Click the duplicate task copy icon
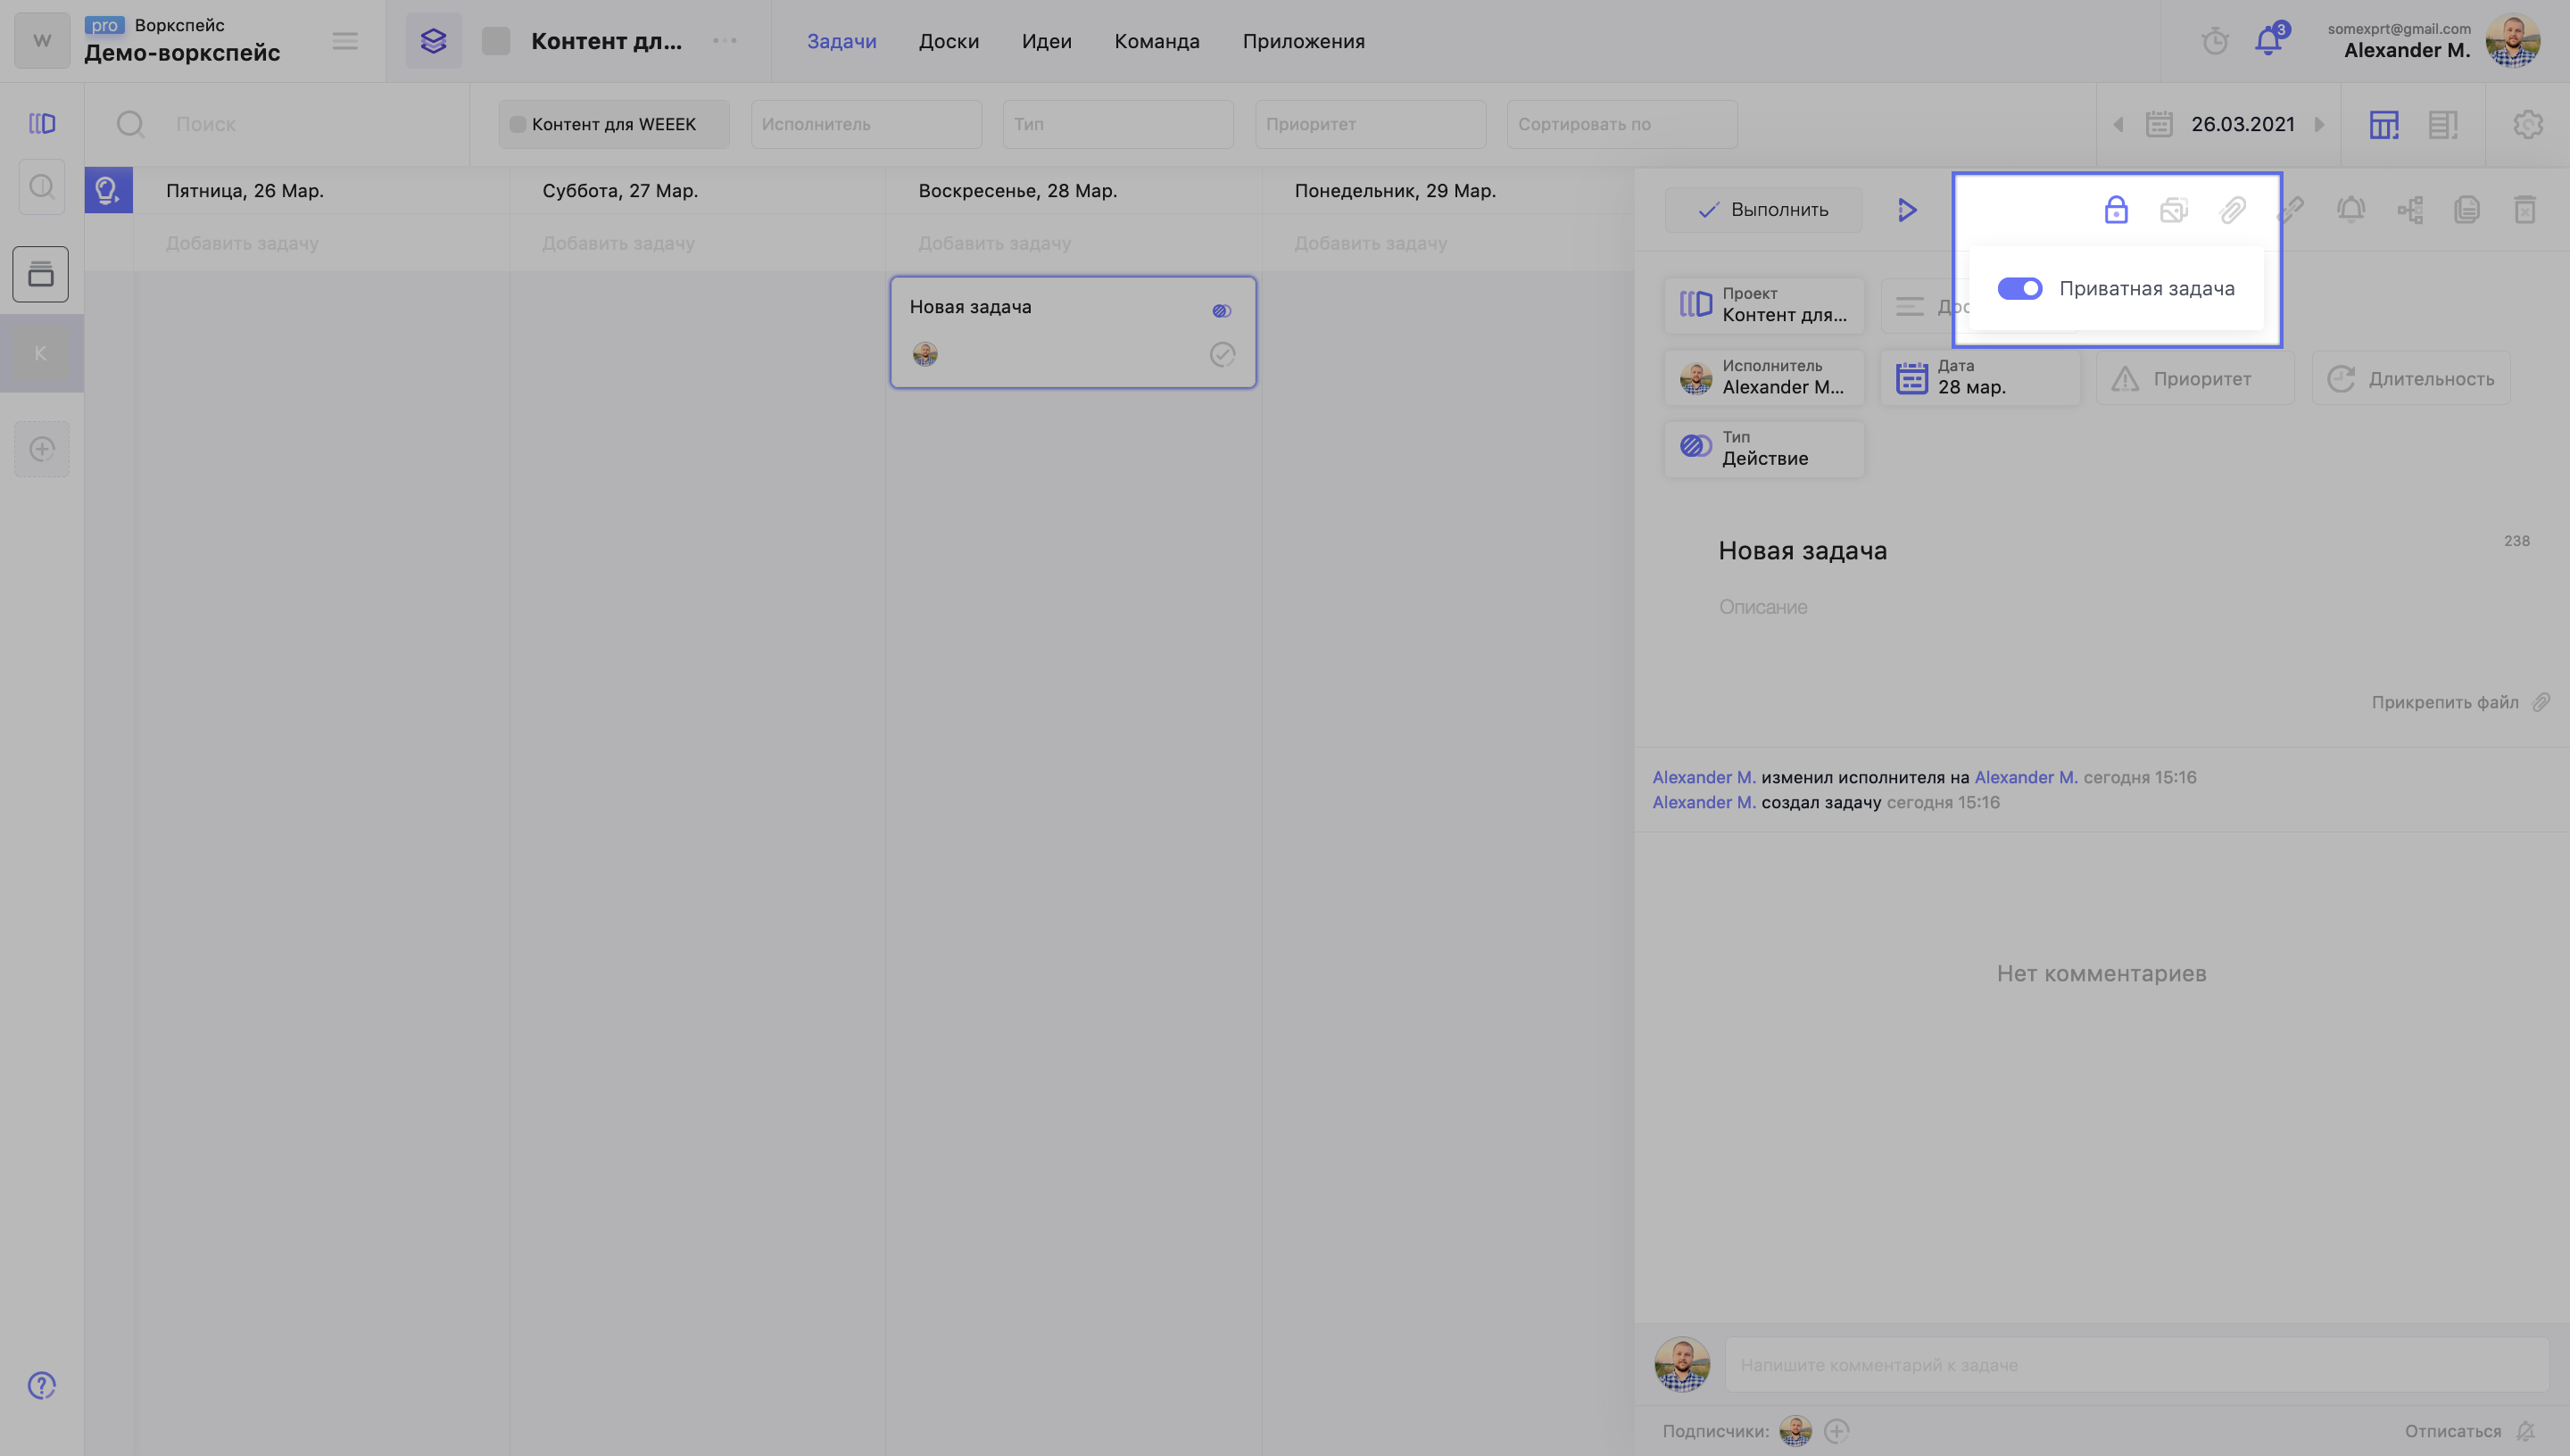Screen dimensions: 2570x1456 2467,210
